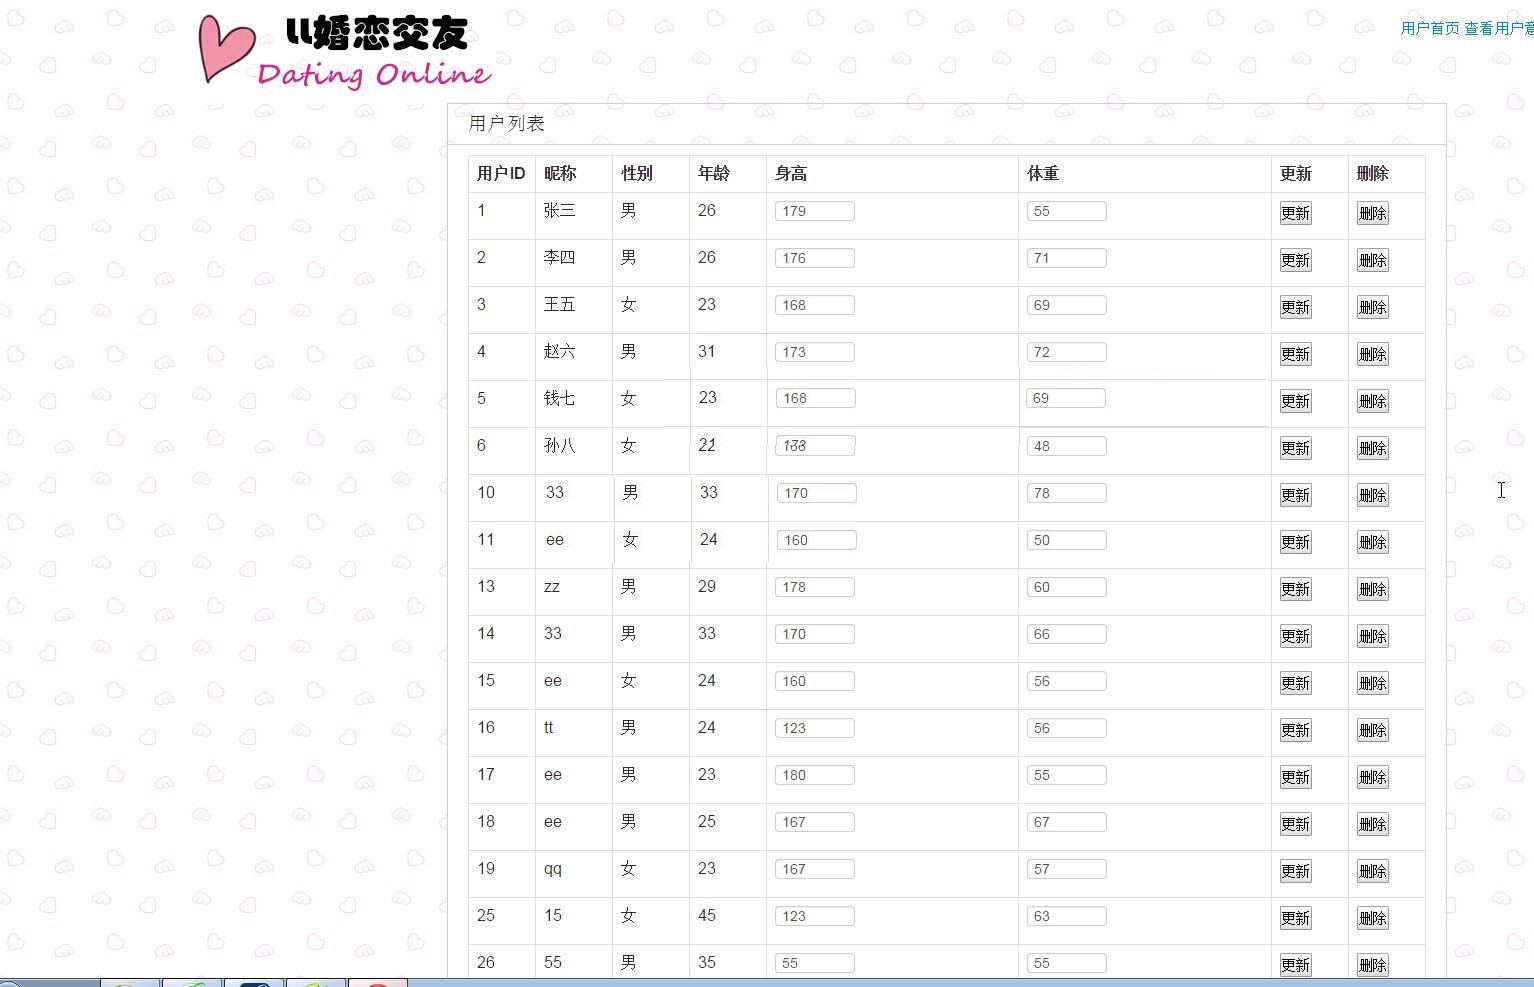Delete user ID 1 (张三)

[x=1372, y=213]
